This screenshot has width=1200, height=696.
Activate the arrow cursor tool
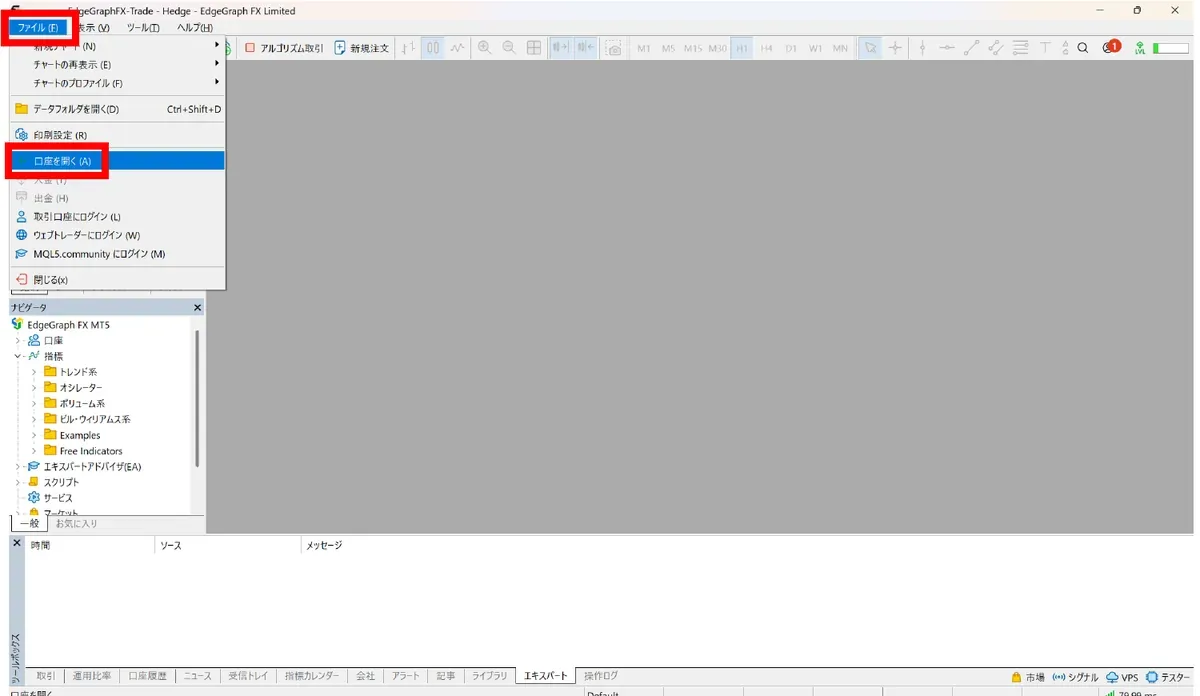pos(870,47)
